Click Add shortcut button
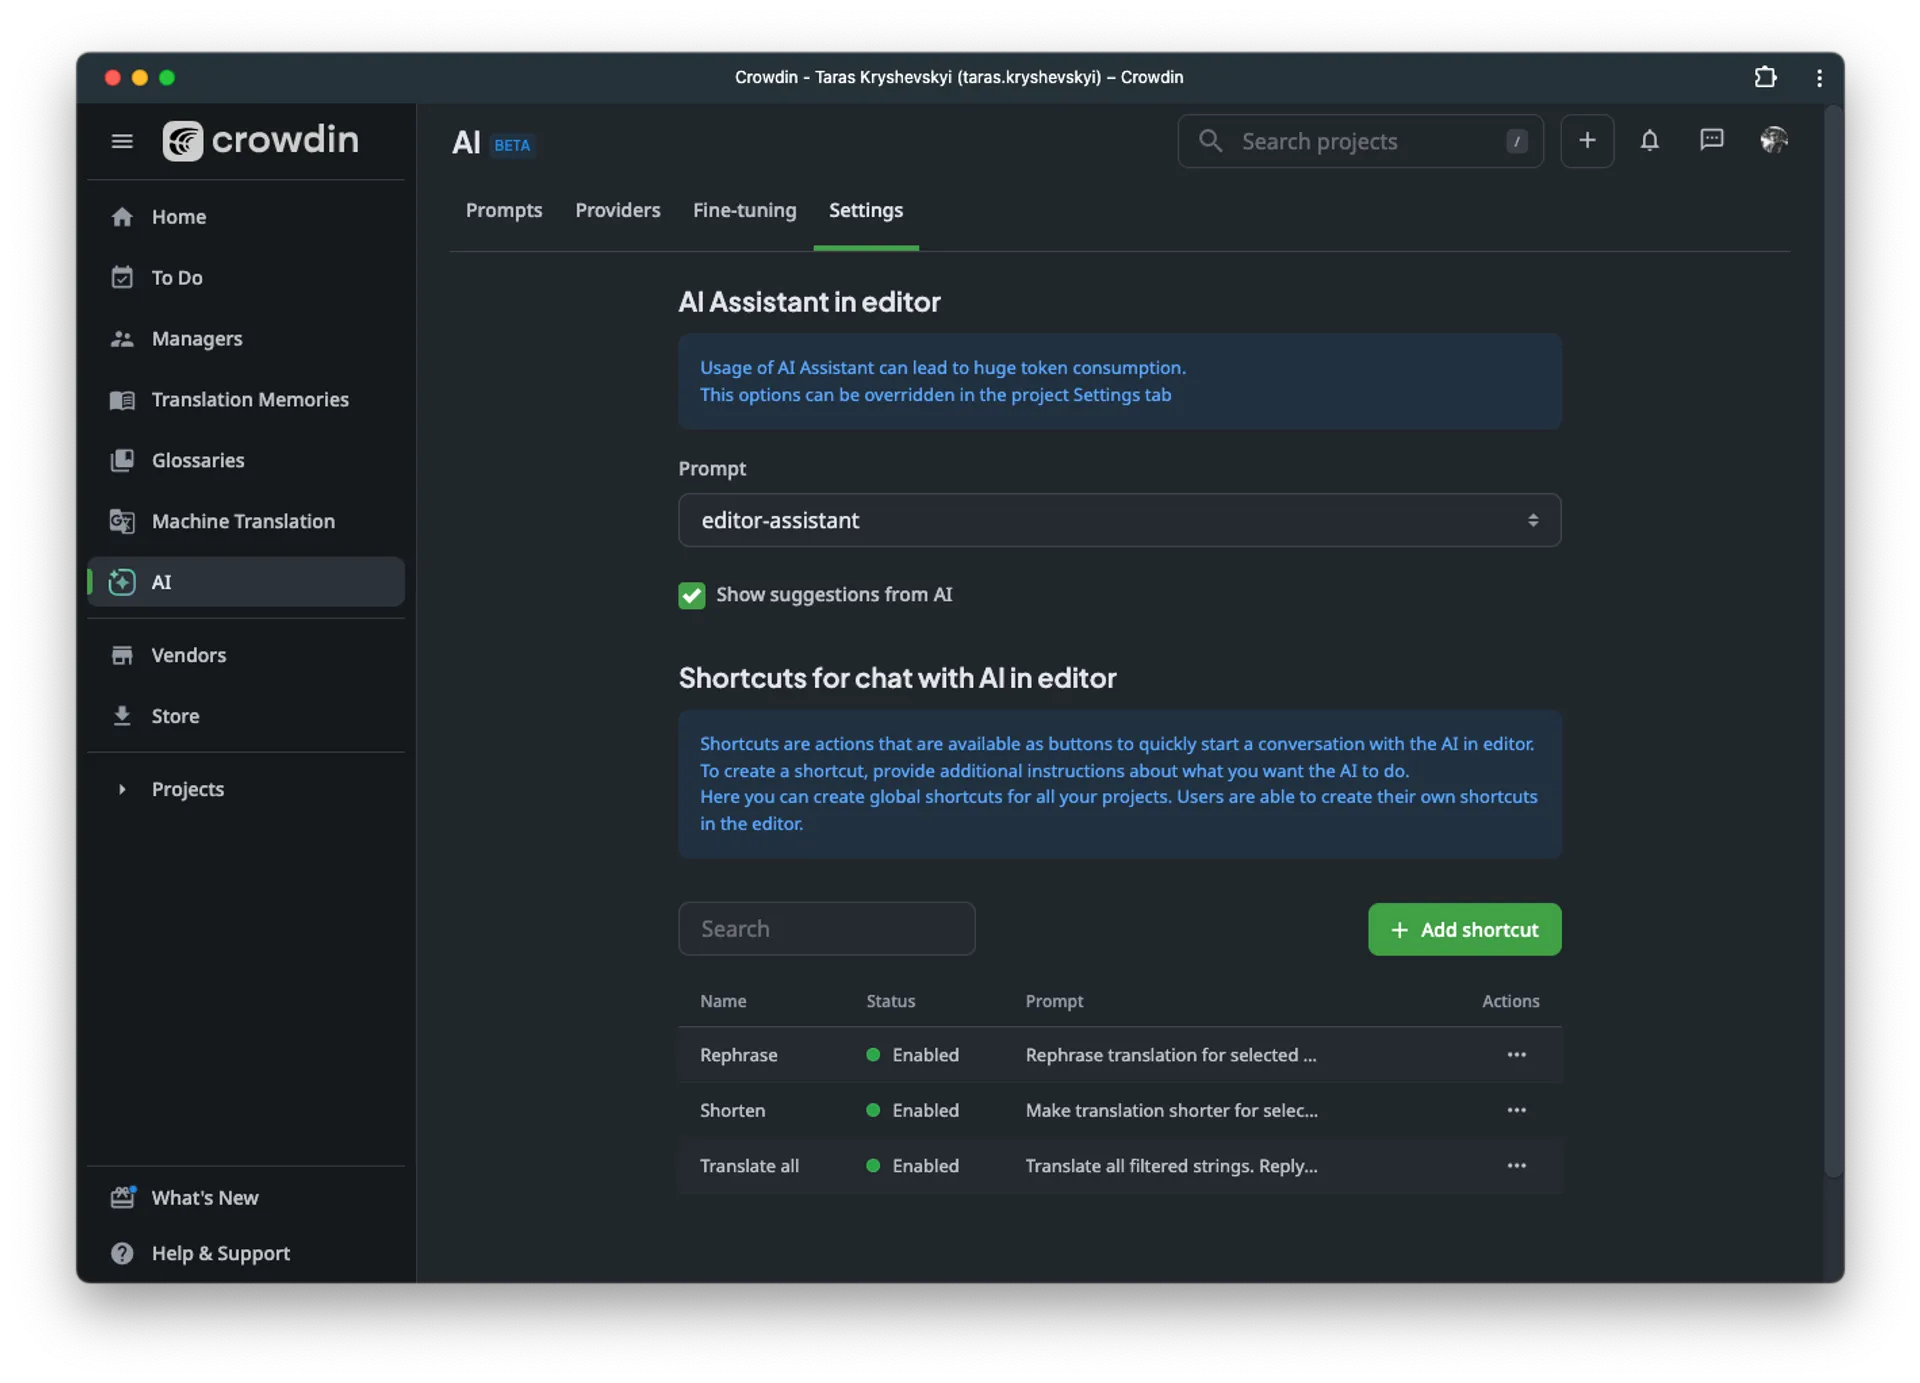The width and height of the screenshot is (1920, 1383). tap(1465, 930)
